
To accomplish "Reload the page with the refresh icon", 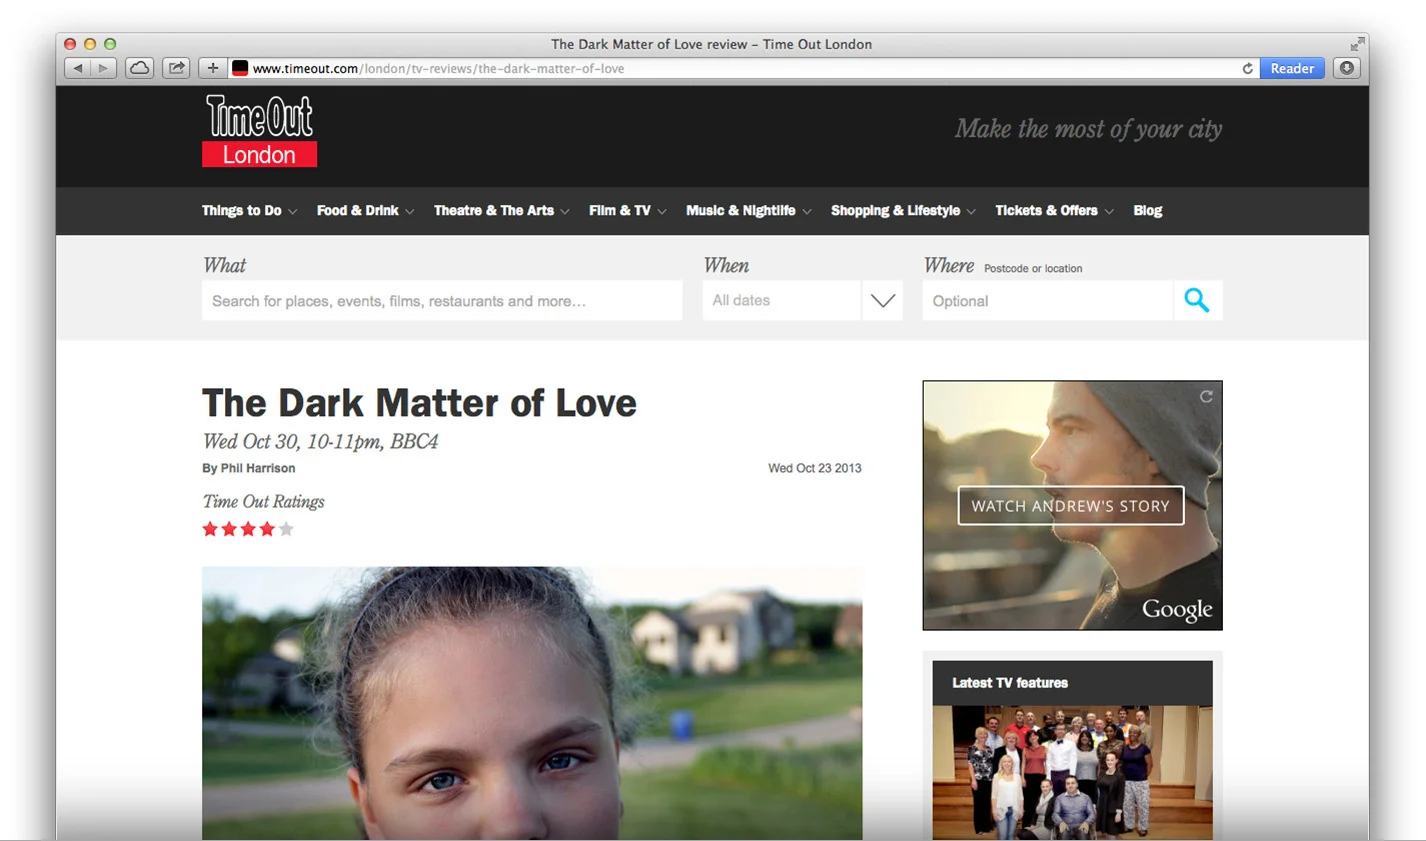I will 1247,69.
